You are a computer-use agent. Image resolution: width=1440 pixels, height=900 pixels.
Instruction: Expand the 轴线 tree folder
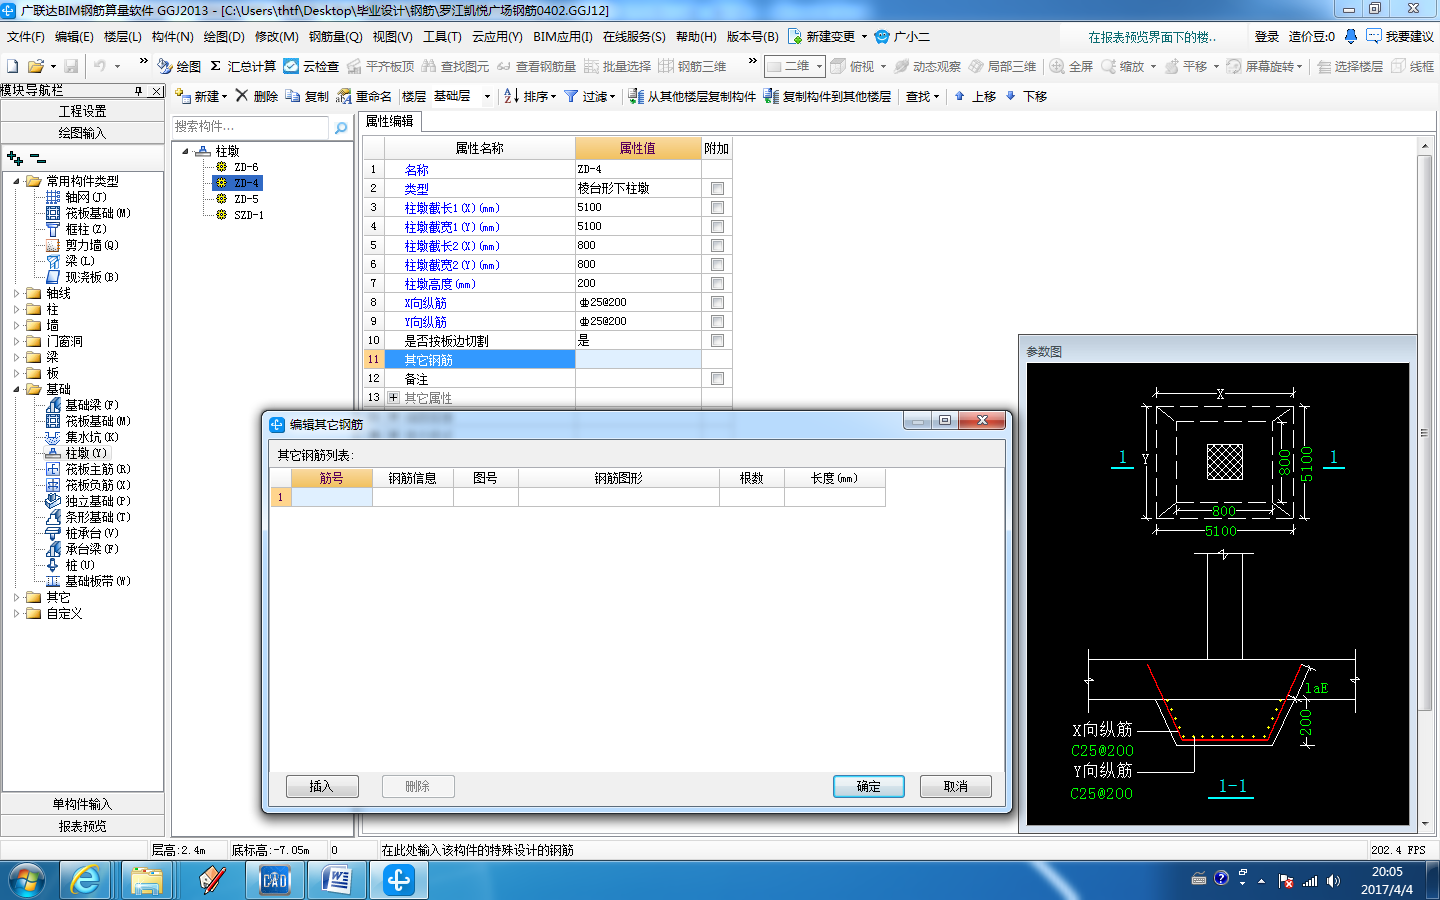point(16,294)
